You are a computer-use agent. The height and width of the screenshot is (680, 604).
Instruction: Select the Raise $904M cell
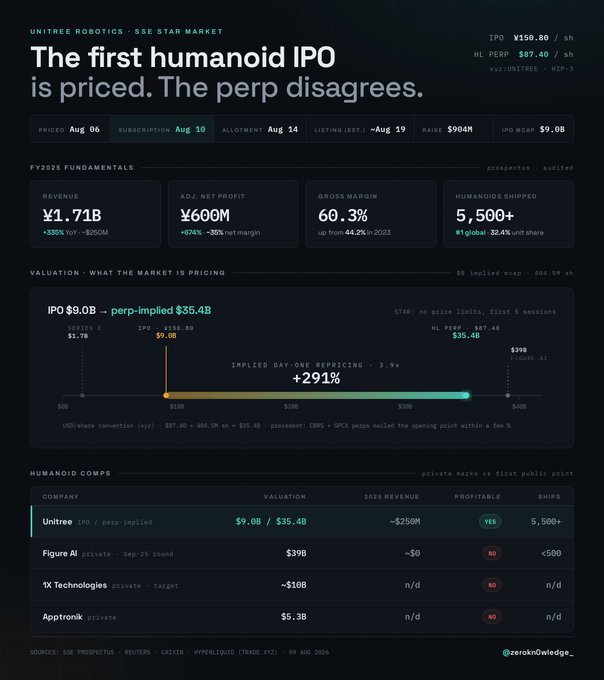click(454, 129)
